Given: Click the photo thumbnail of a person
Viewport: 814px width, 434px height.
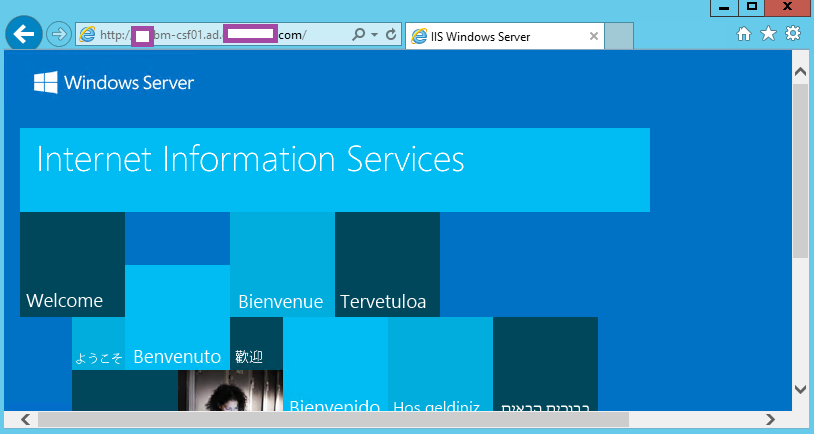Looking at the screenshot, I should pyautogui.click(x=230, y=390).
